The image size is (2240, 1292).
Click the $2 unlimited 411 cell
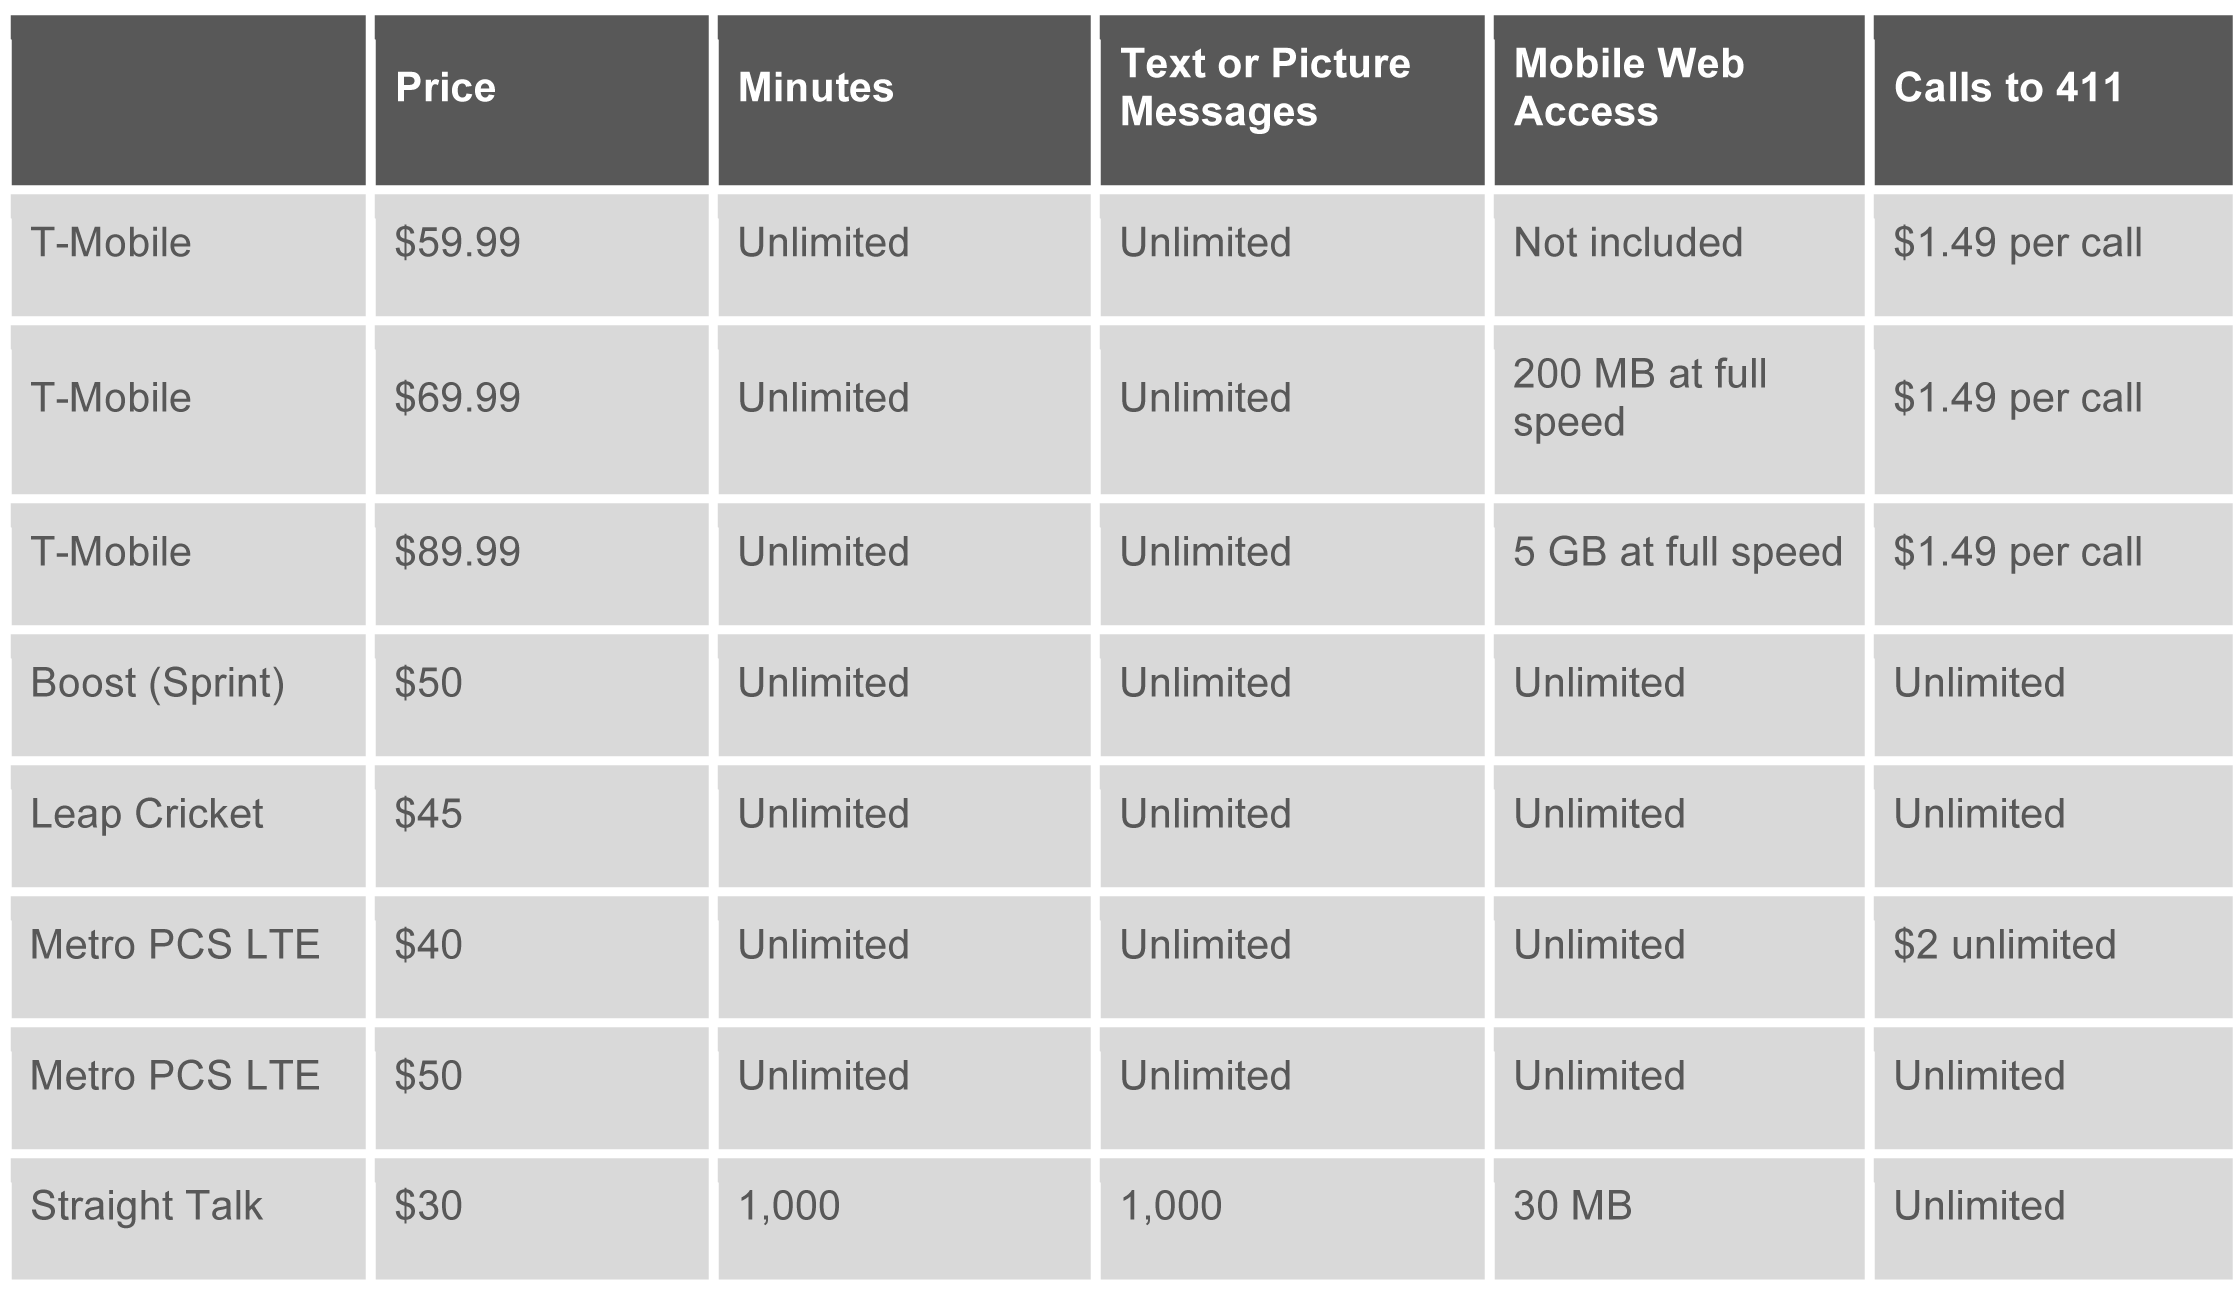point(2004,945)
